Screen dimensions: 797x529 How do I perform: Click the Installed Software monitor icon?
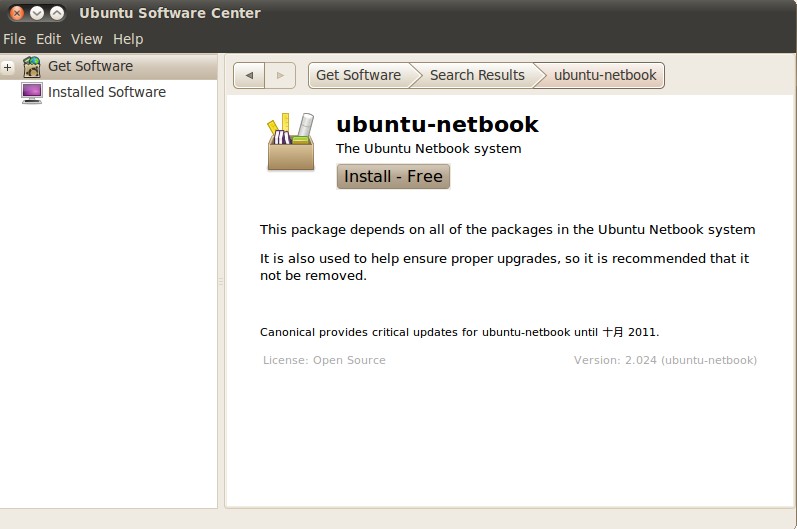pos(32,92)
